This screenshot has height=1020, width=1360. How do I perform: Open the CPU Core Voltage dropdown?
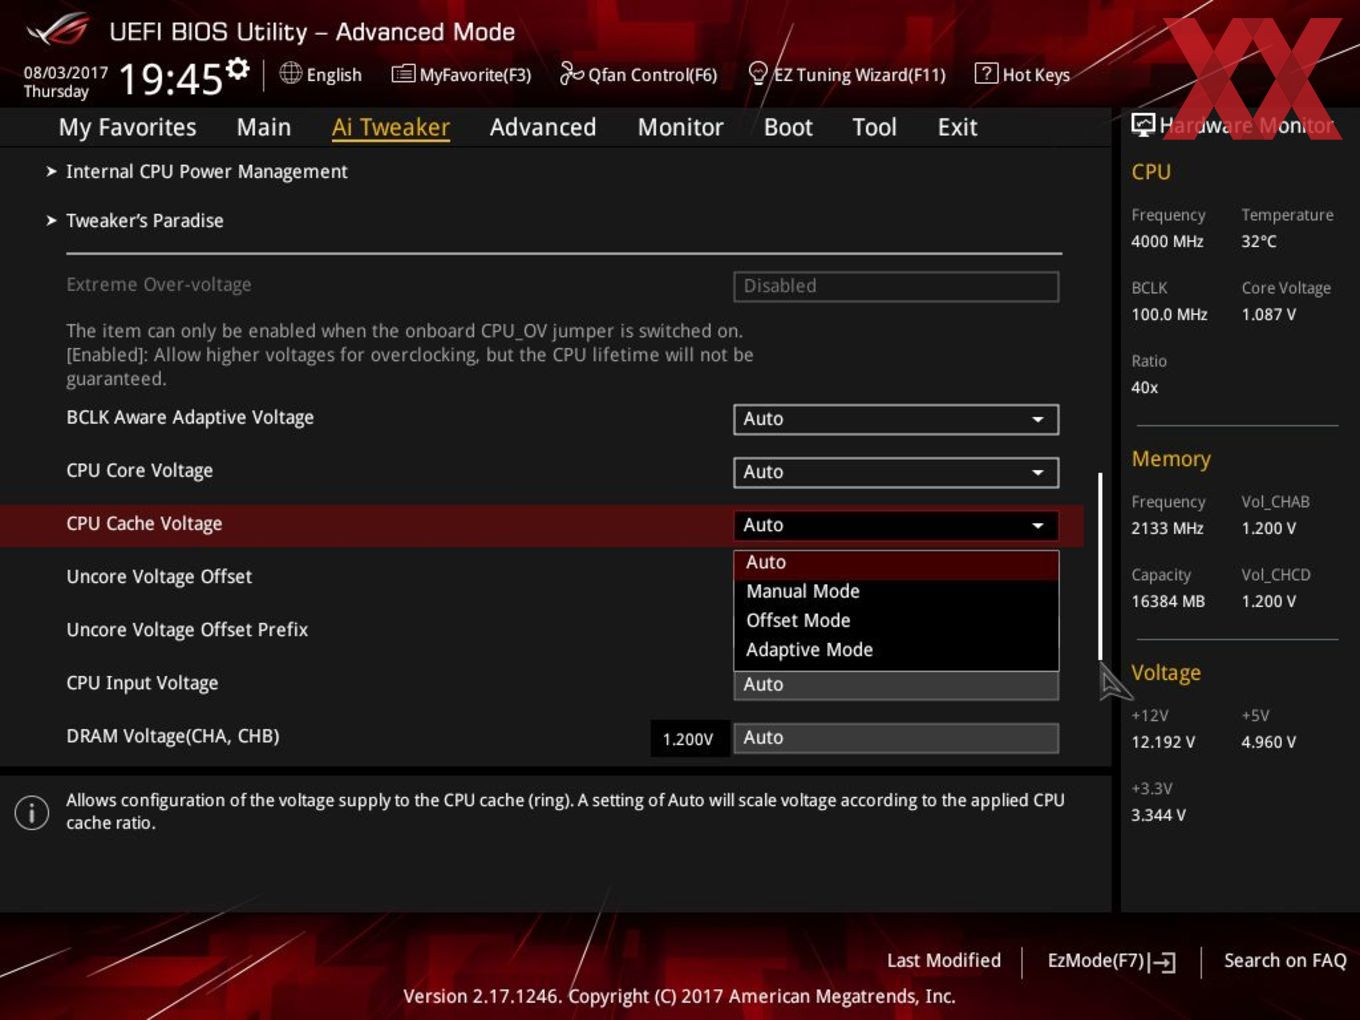click(896, 472)
